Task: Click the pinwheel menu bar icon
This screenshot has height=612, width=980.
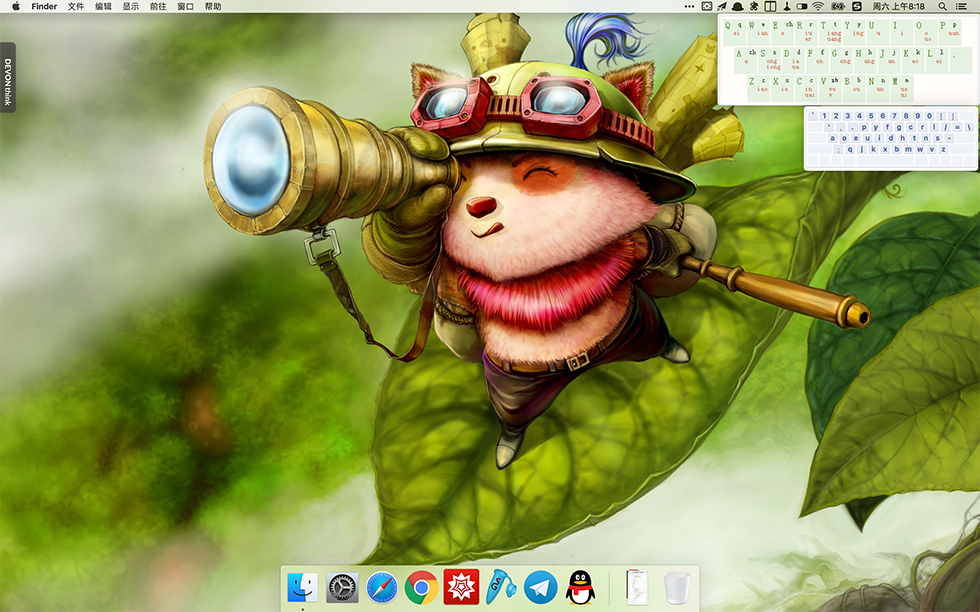Action: [754, 6]
